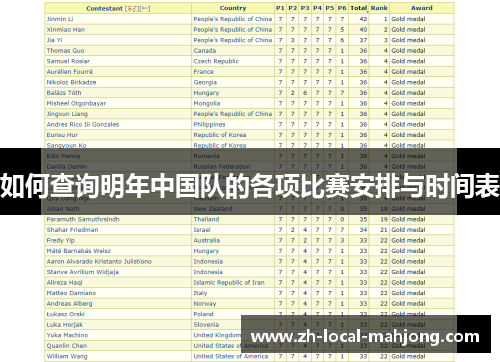Open Andreas Alberg's contestant page
Screen dimensions: 500x362
[69, 304]
